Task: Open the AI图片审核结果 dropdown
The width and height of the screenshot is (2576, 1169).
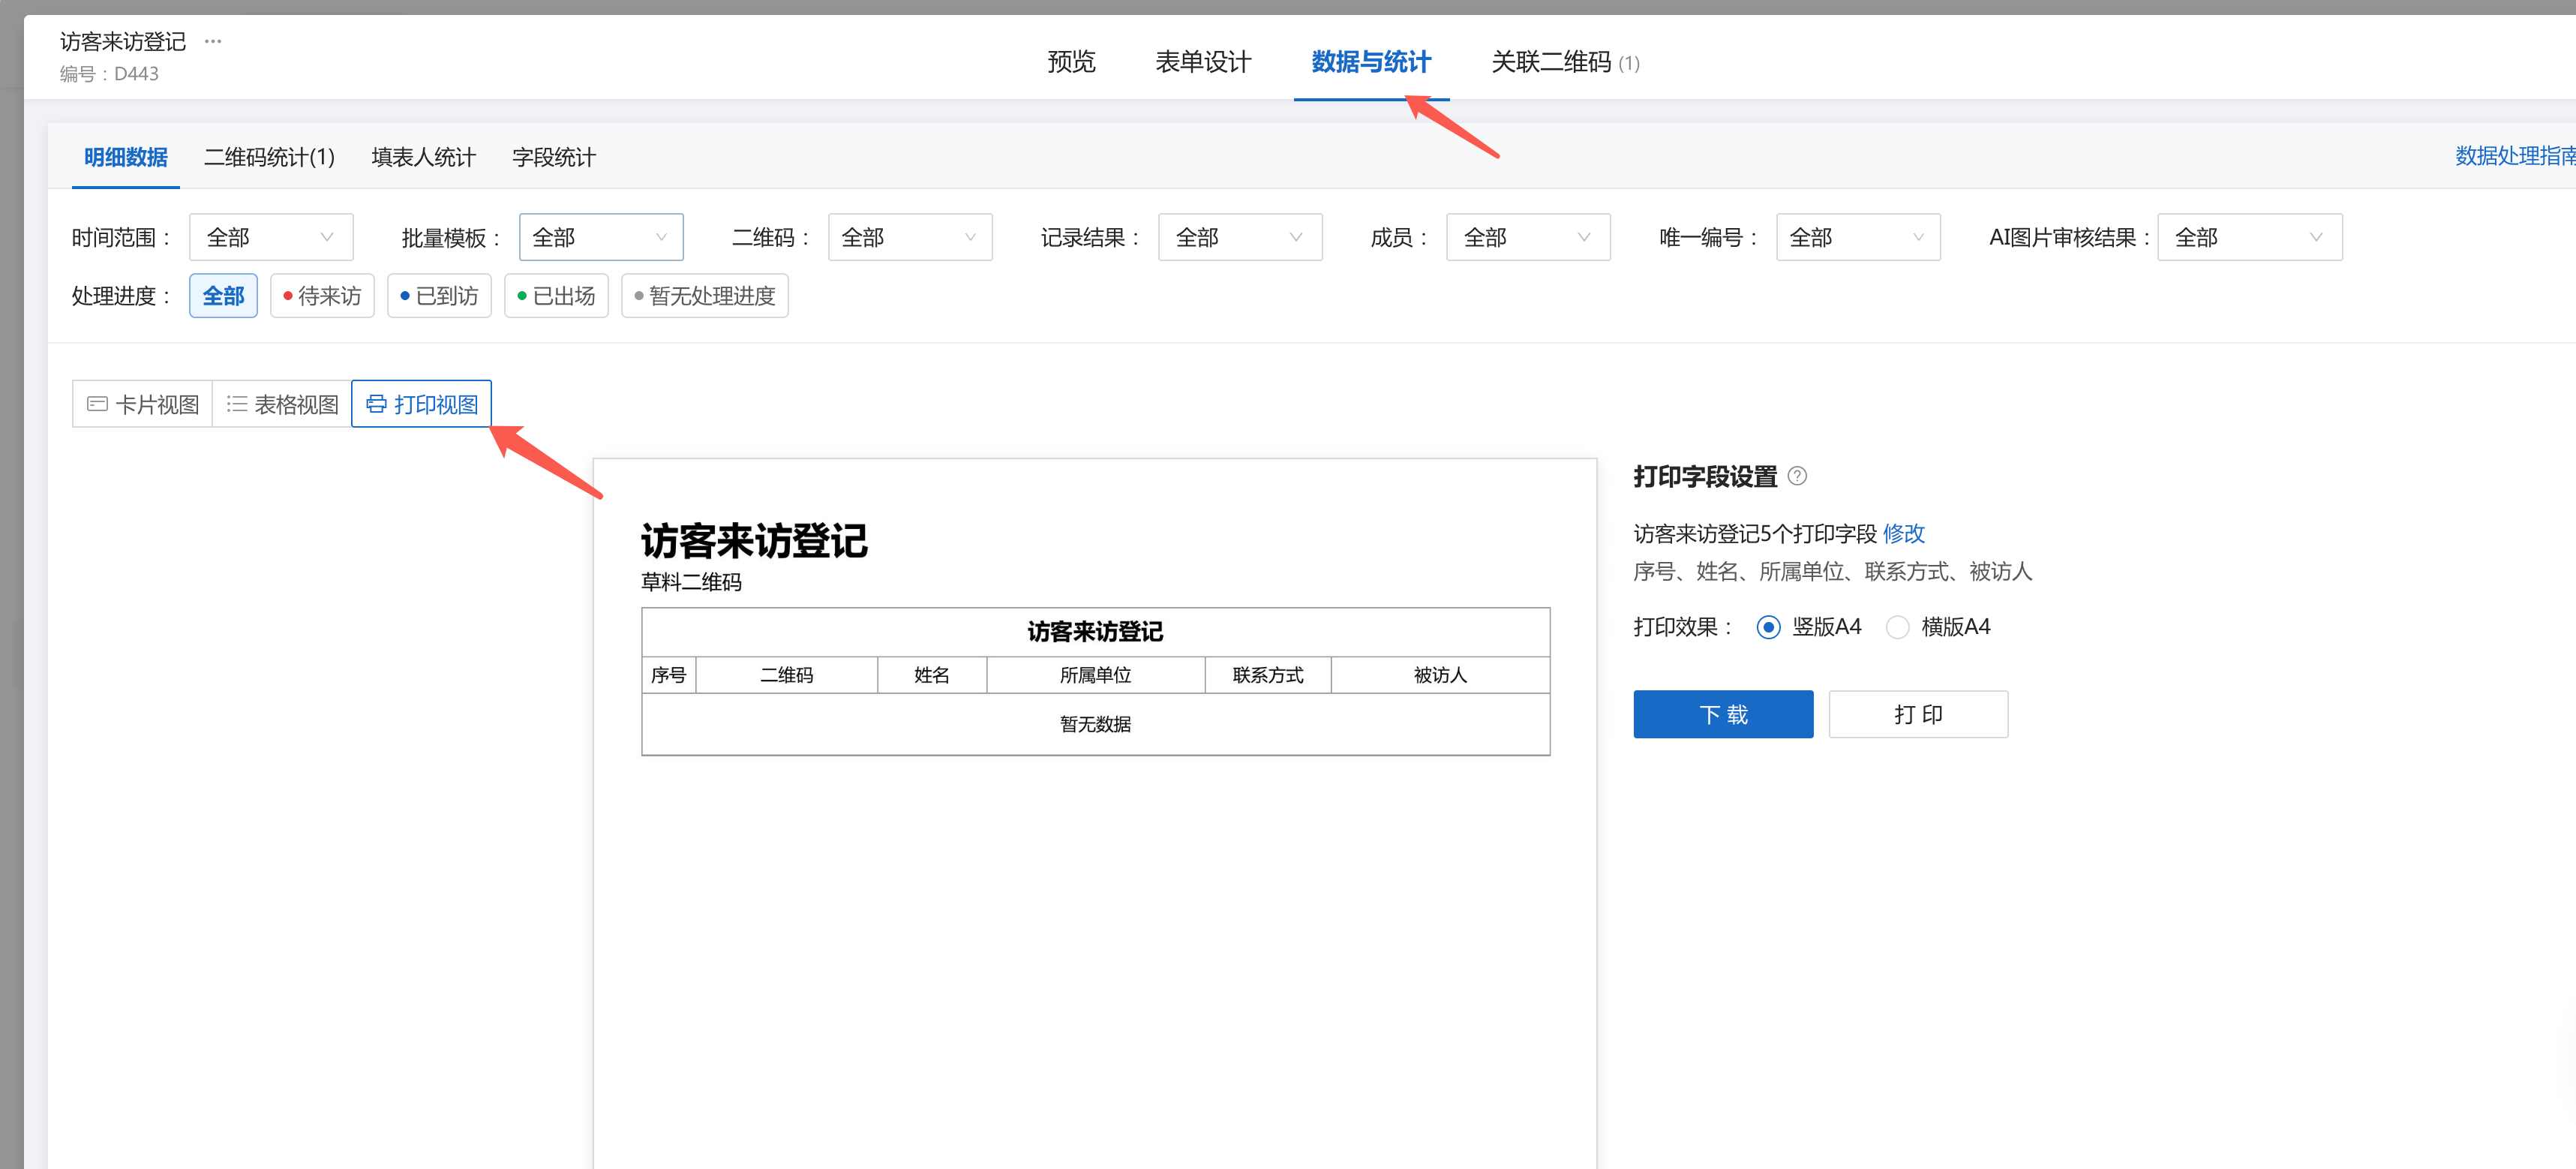Action: [x=2250, y=237]
